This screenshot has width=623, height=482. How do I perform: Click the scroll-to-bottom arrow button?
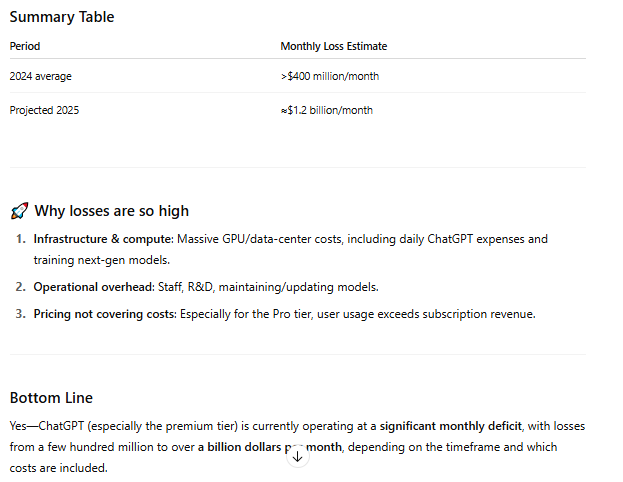tap(297, 457)
